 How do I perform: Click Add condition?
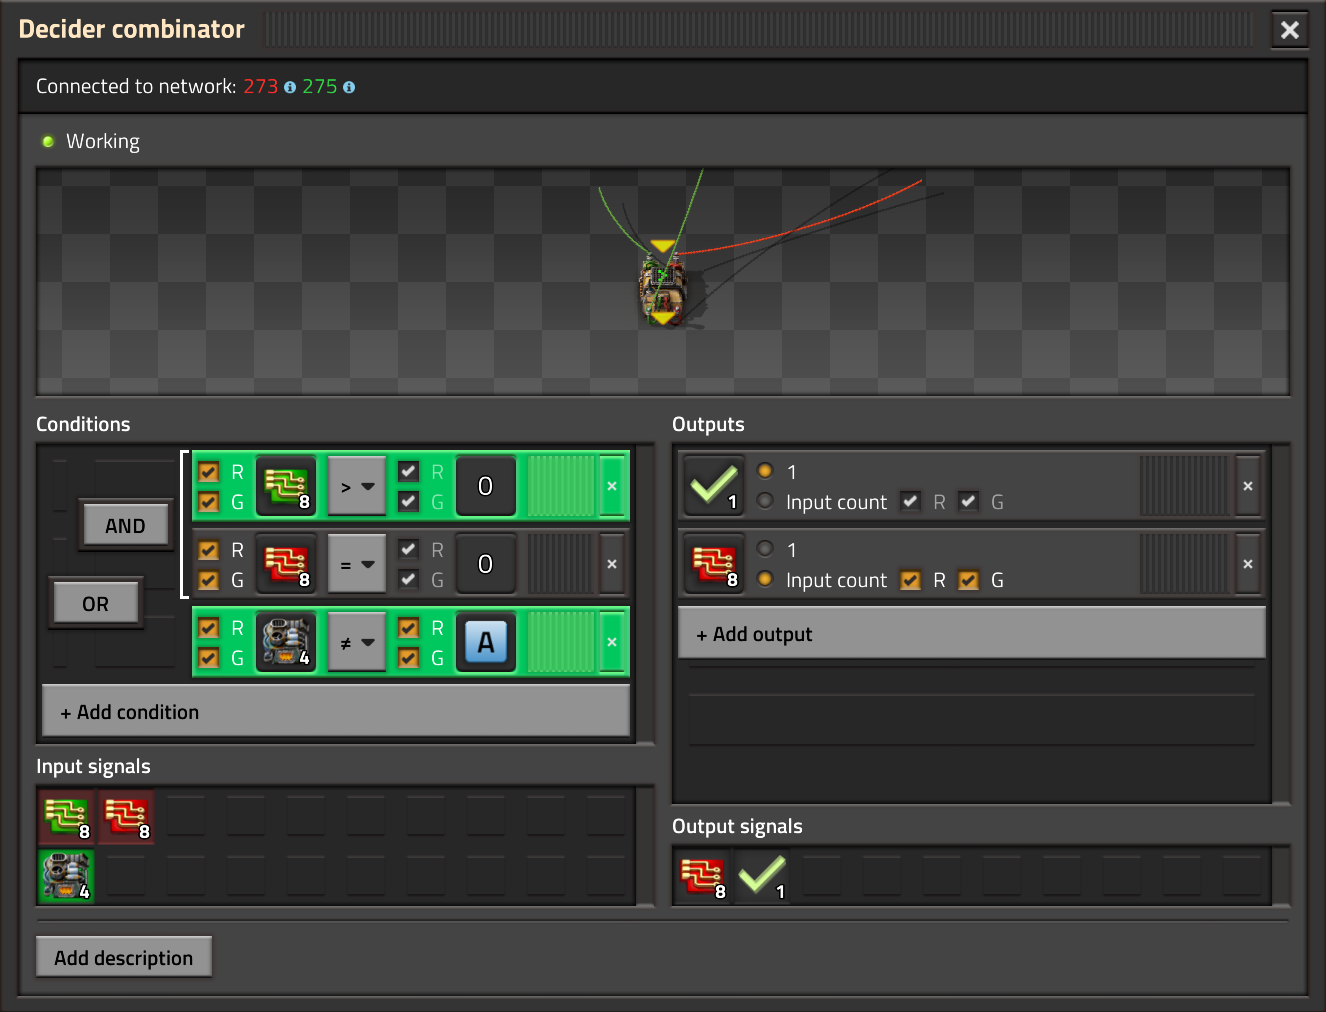pyautogui.click(x=336, y=712)
